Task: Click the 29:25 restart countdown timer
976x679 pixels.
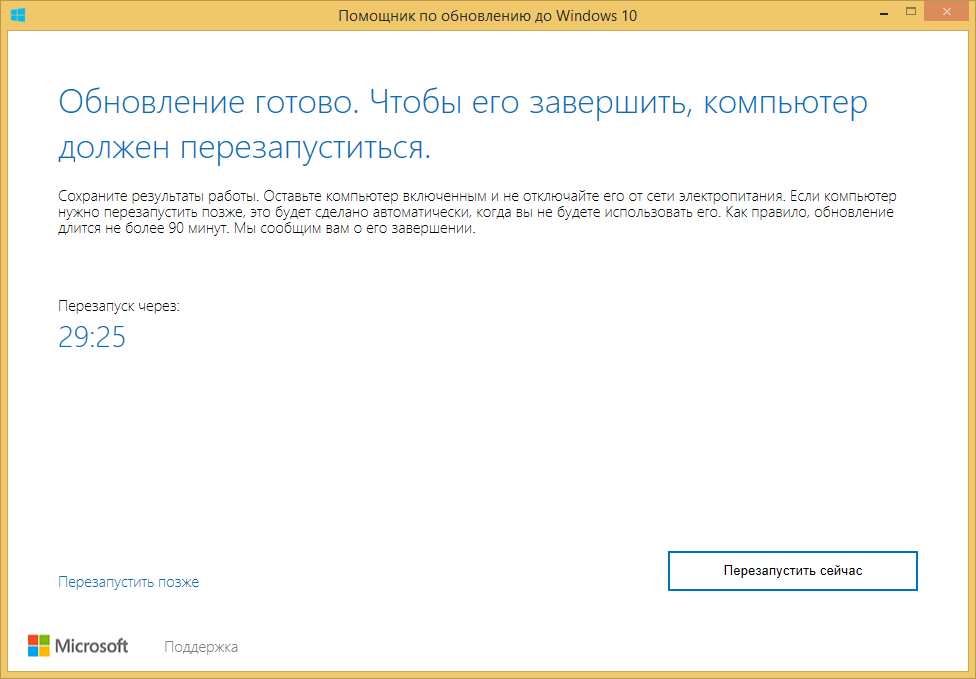Action: pyautogui.click(x=92, y=337)
